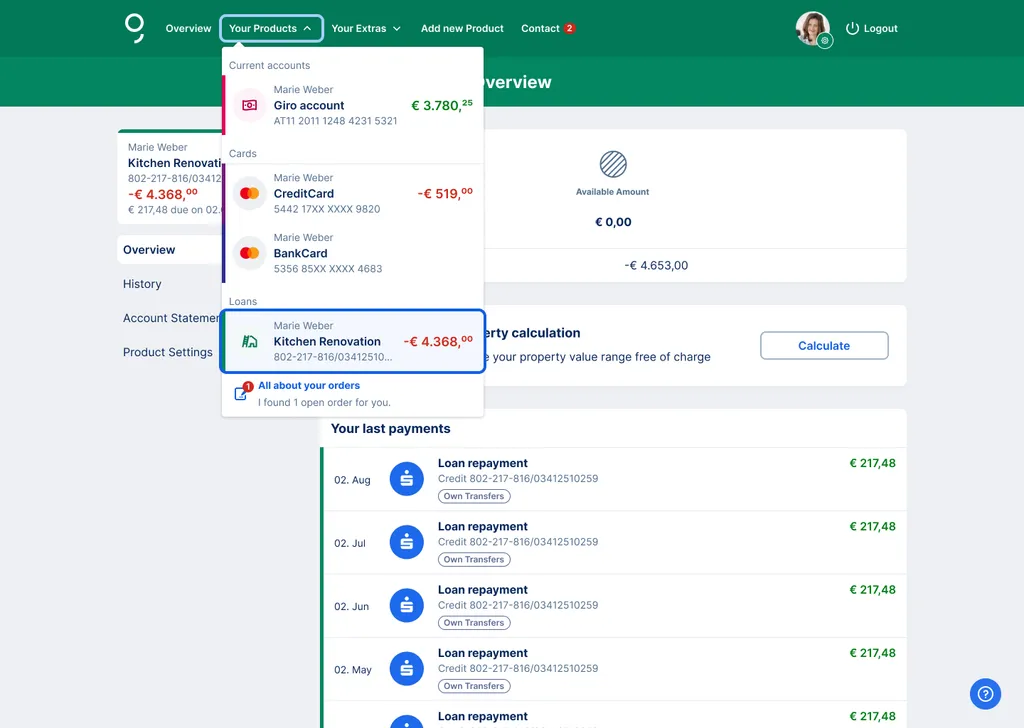Click the orders document icon with red badge
The width and height of the screenshot is (1024, 728).
[x=241, y=393]
